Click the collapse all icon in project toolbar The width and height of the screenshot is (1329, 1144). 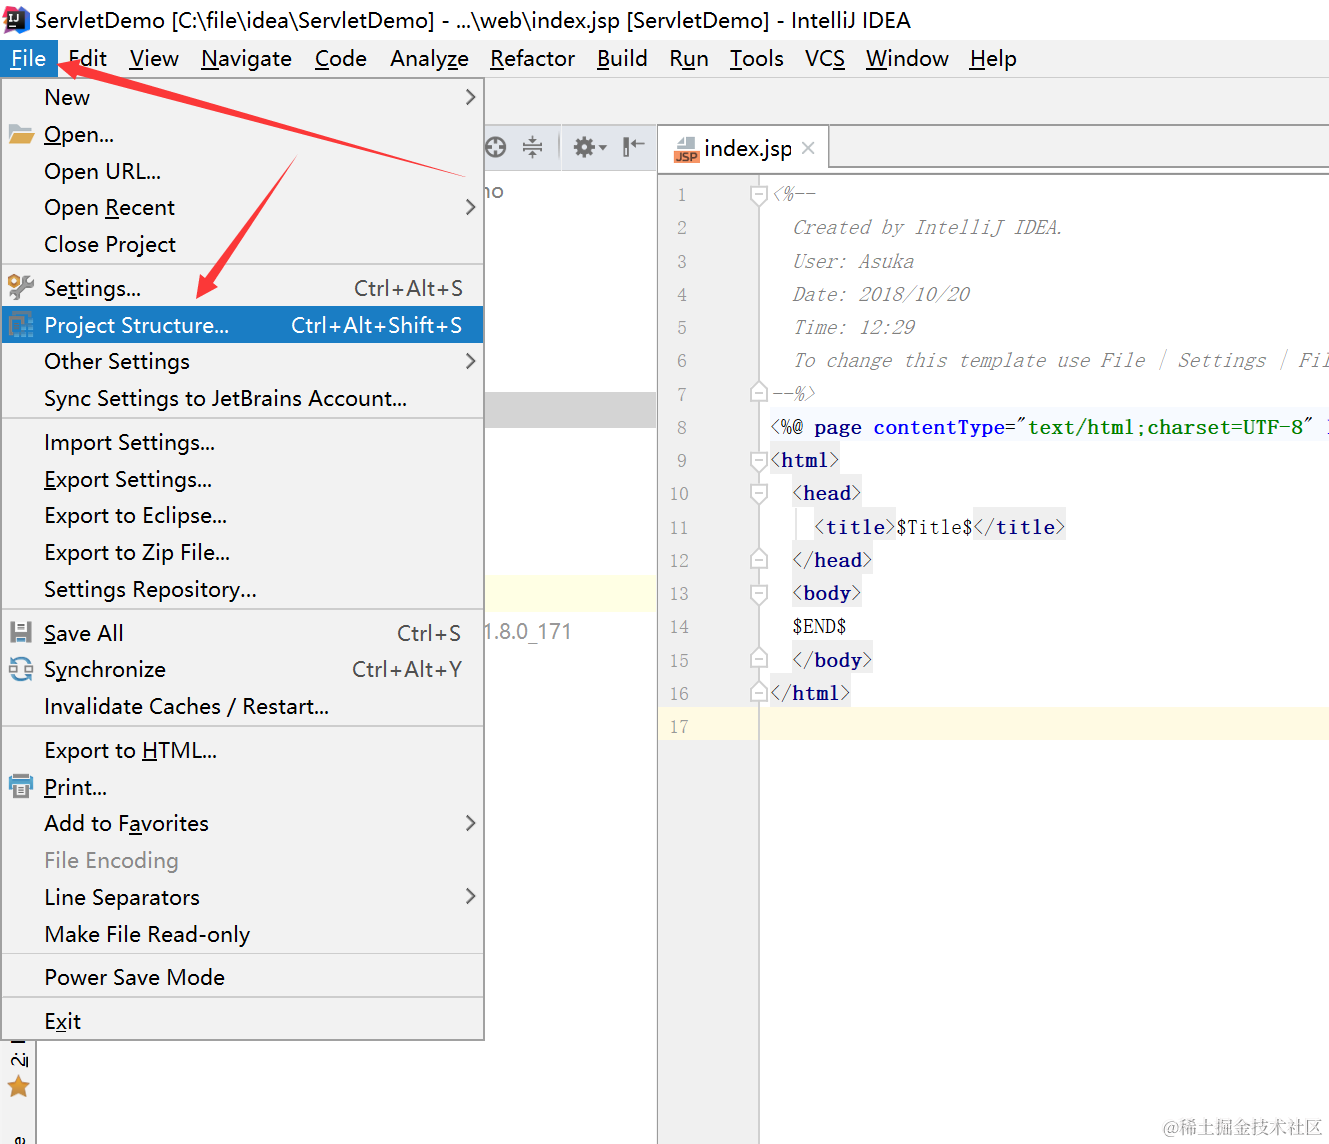[533, 148]
